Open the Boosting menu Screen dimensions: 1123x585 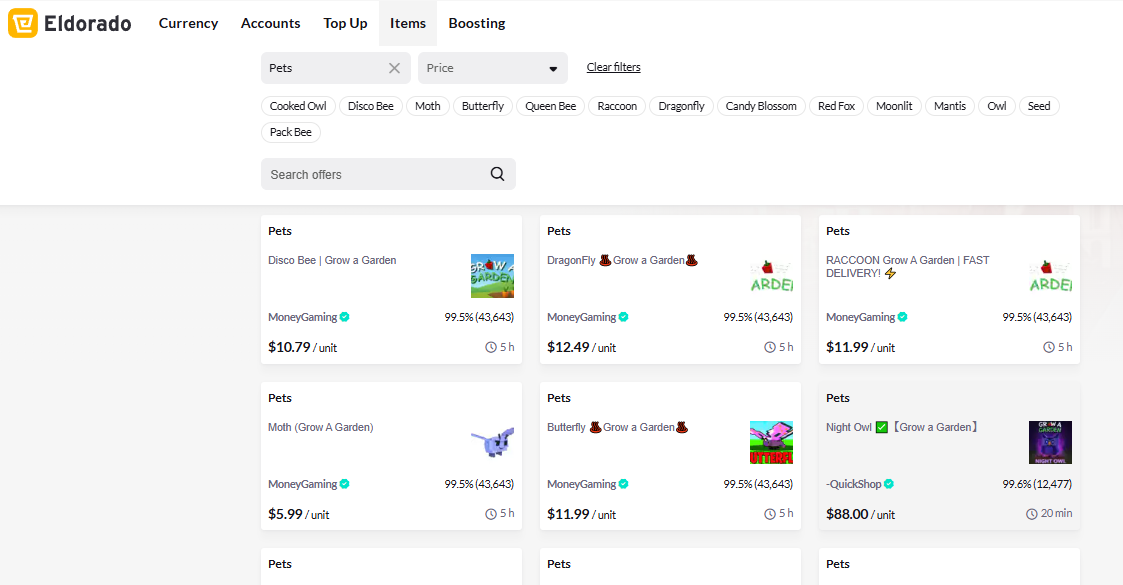pos(477,23)
